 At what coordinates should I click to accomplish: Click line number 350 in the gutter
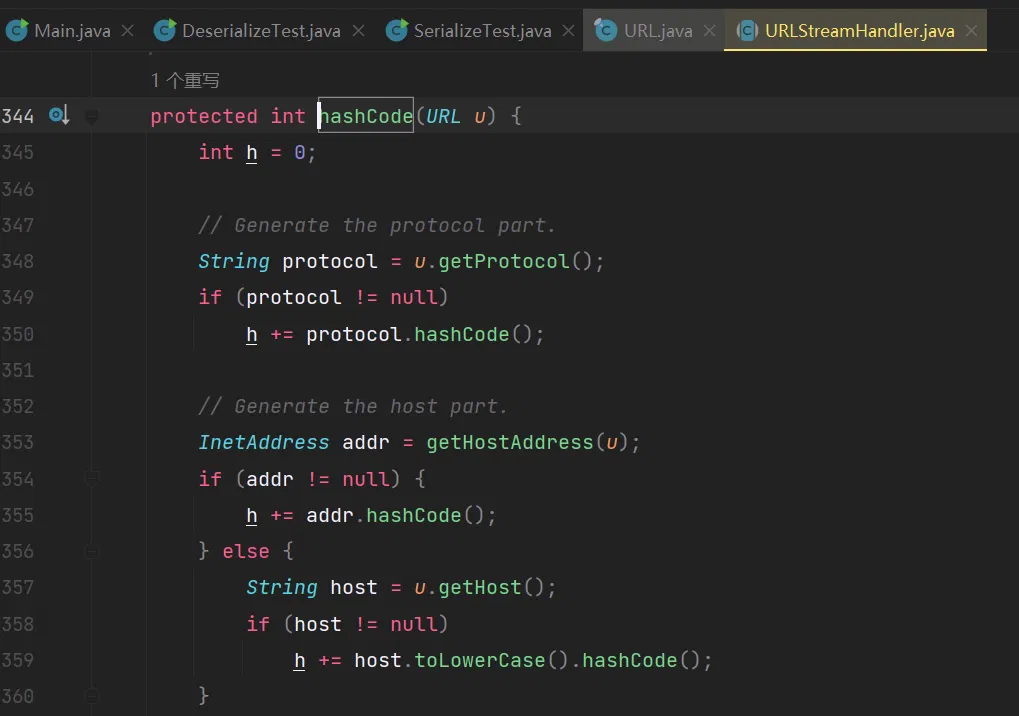pyautogui.click(x=18, y=334)
